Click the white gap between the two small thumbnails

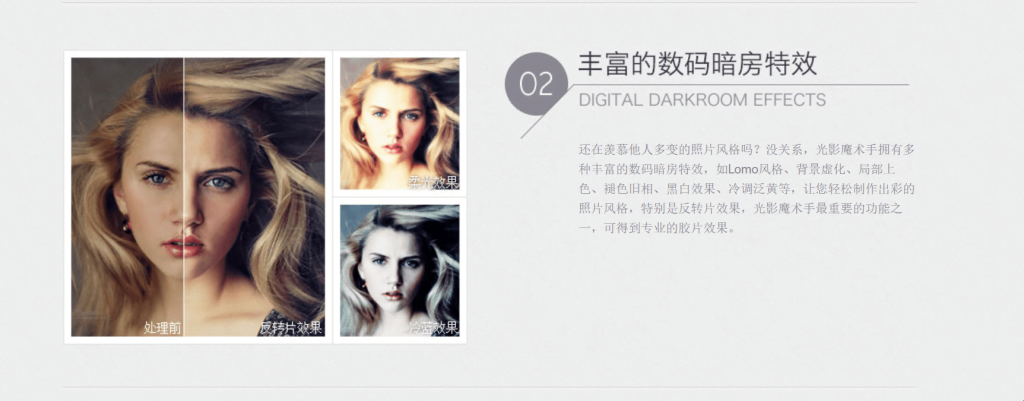pos(400,197)
